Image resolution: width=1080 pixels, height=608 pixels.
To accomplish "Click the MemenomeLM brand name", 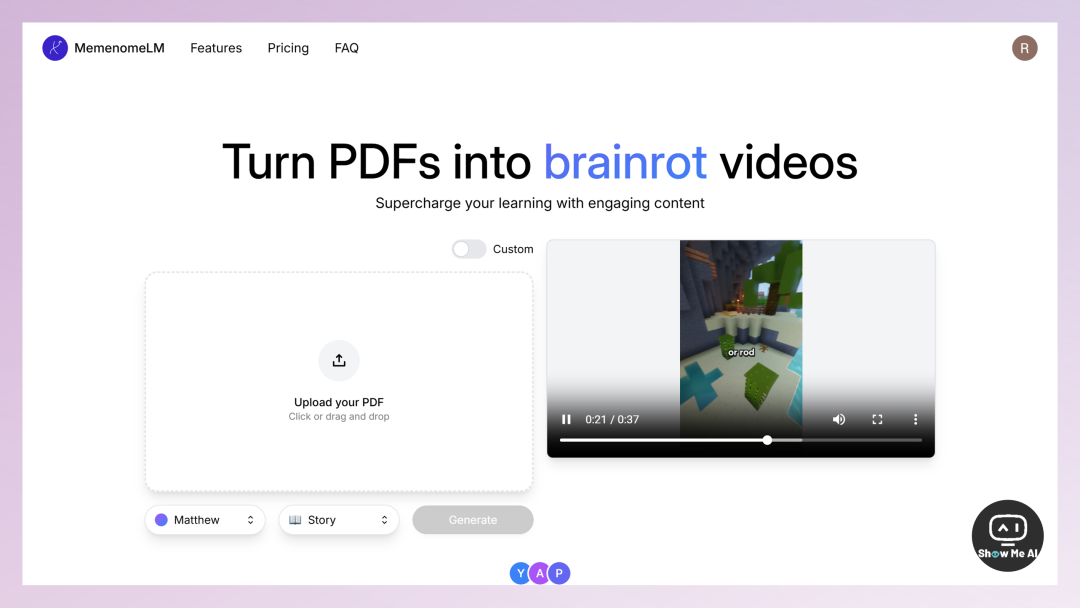I will (x=119, y=48).
